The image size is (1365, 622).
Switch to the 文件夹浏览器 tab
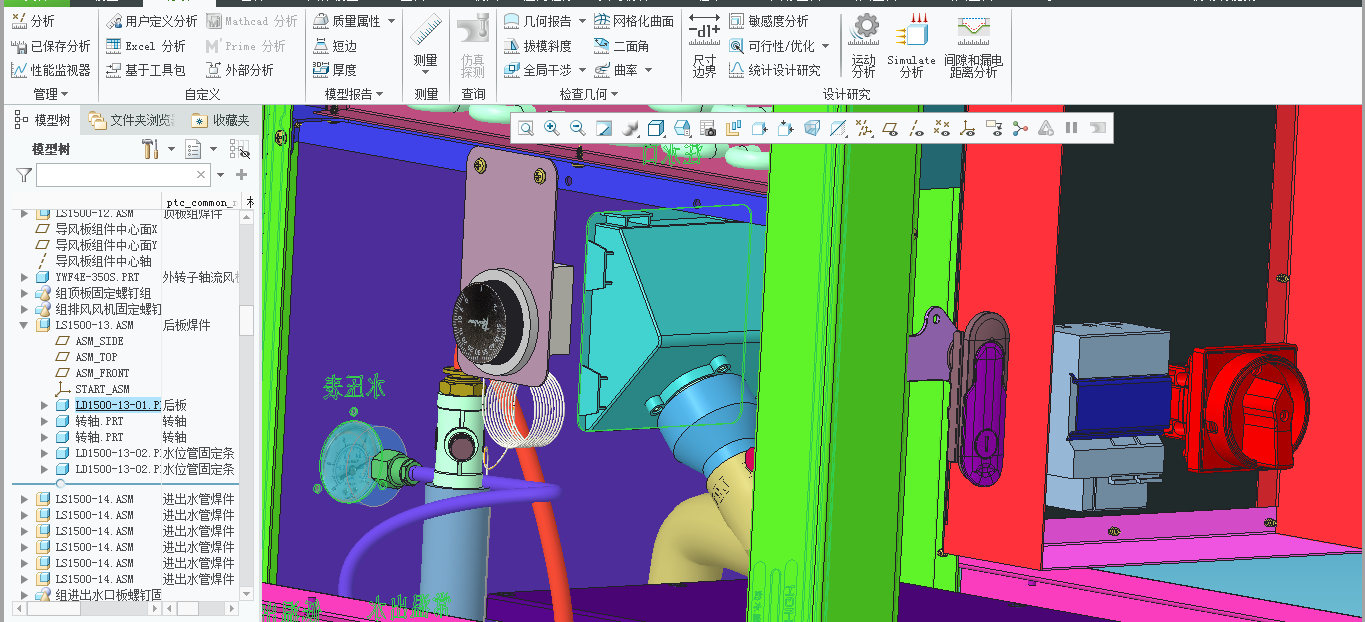131,120
